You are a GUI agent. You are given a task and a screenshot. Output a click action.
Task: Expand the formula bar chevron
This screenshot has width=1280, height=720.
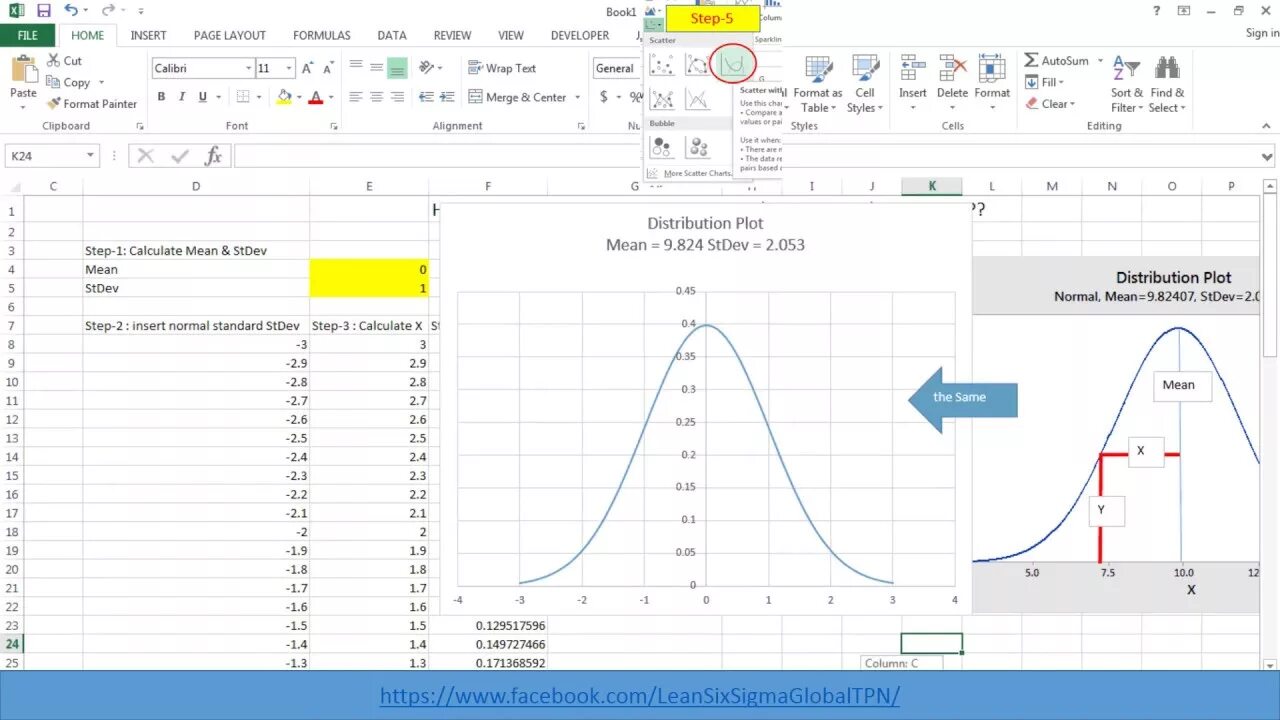click(1268, 156)
